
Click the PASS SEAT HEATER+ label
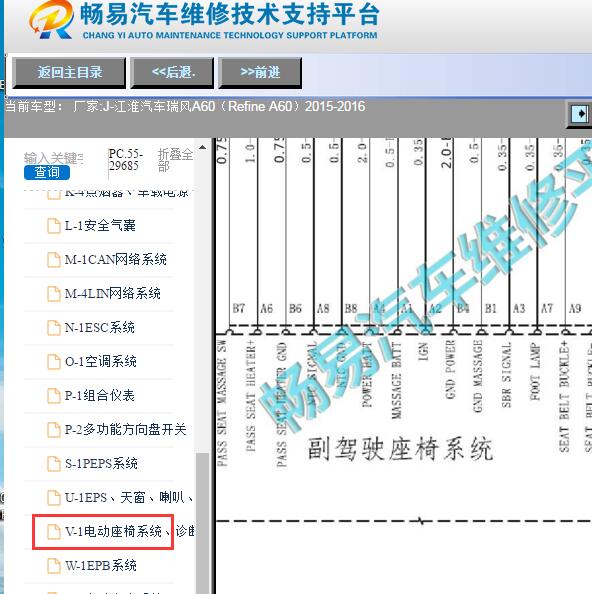point(250,395)
